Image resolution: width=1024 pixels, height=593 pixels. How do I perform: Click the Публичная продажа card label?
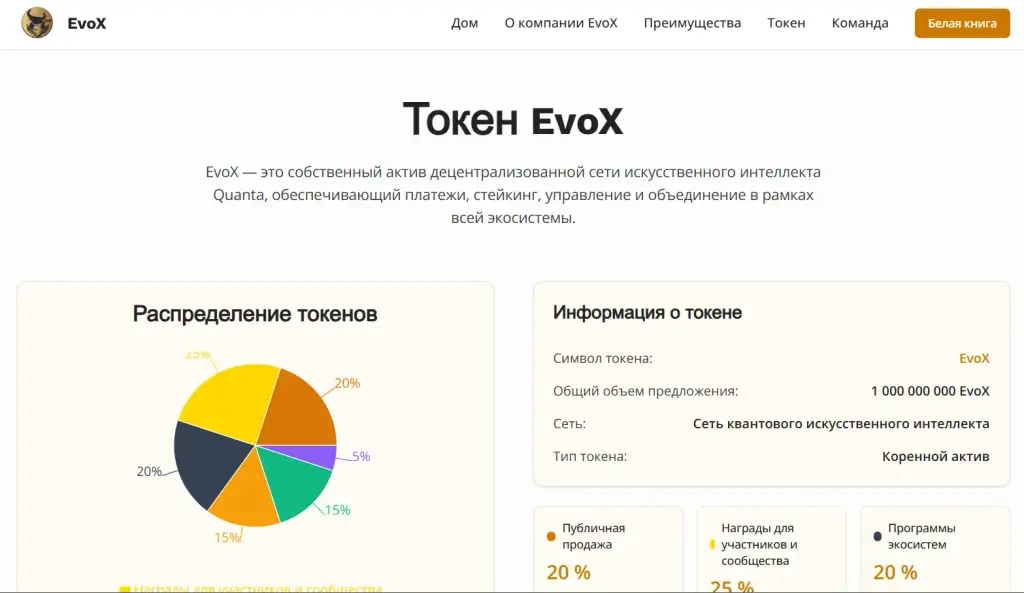click(594, 536)
